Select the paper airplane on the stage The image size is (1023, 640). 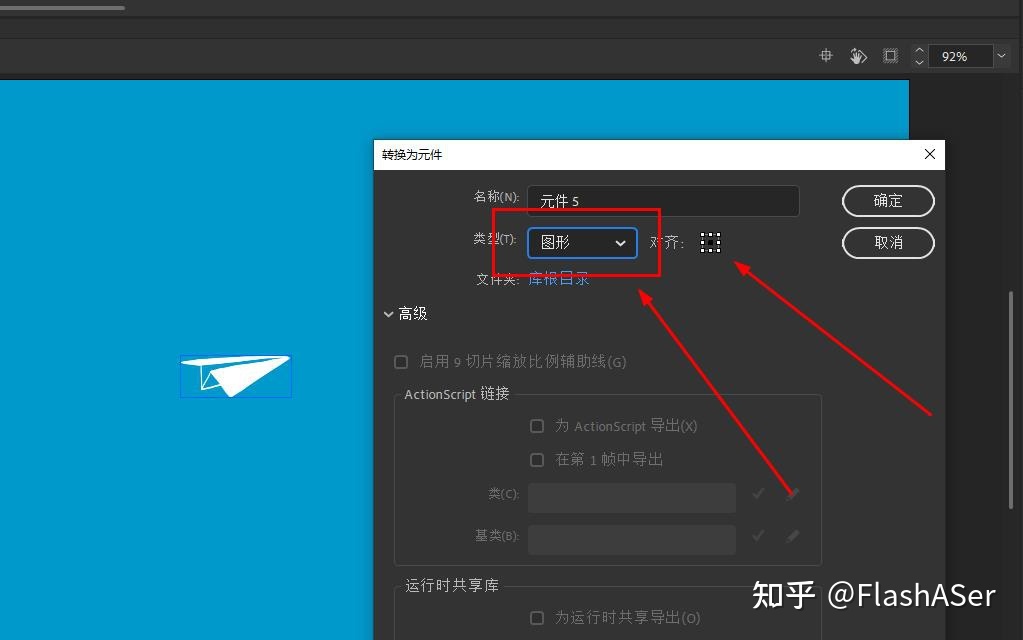coord(236,375)
